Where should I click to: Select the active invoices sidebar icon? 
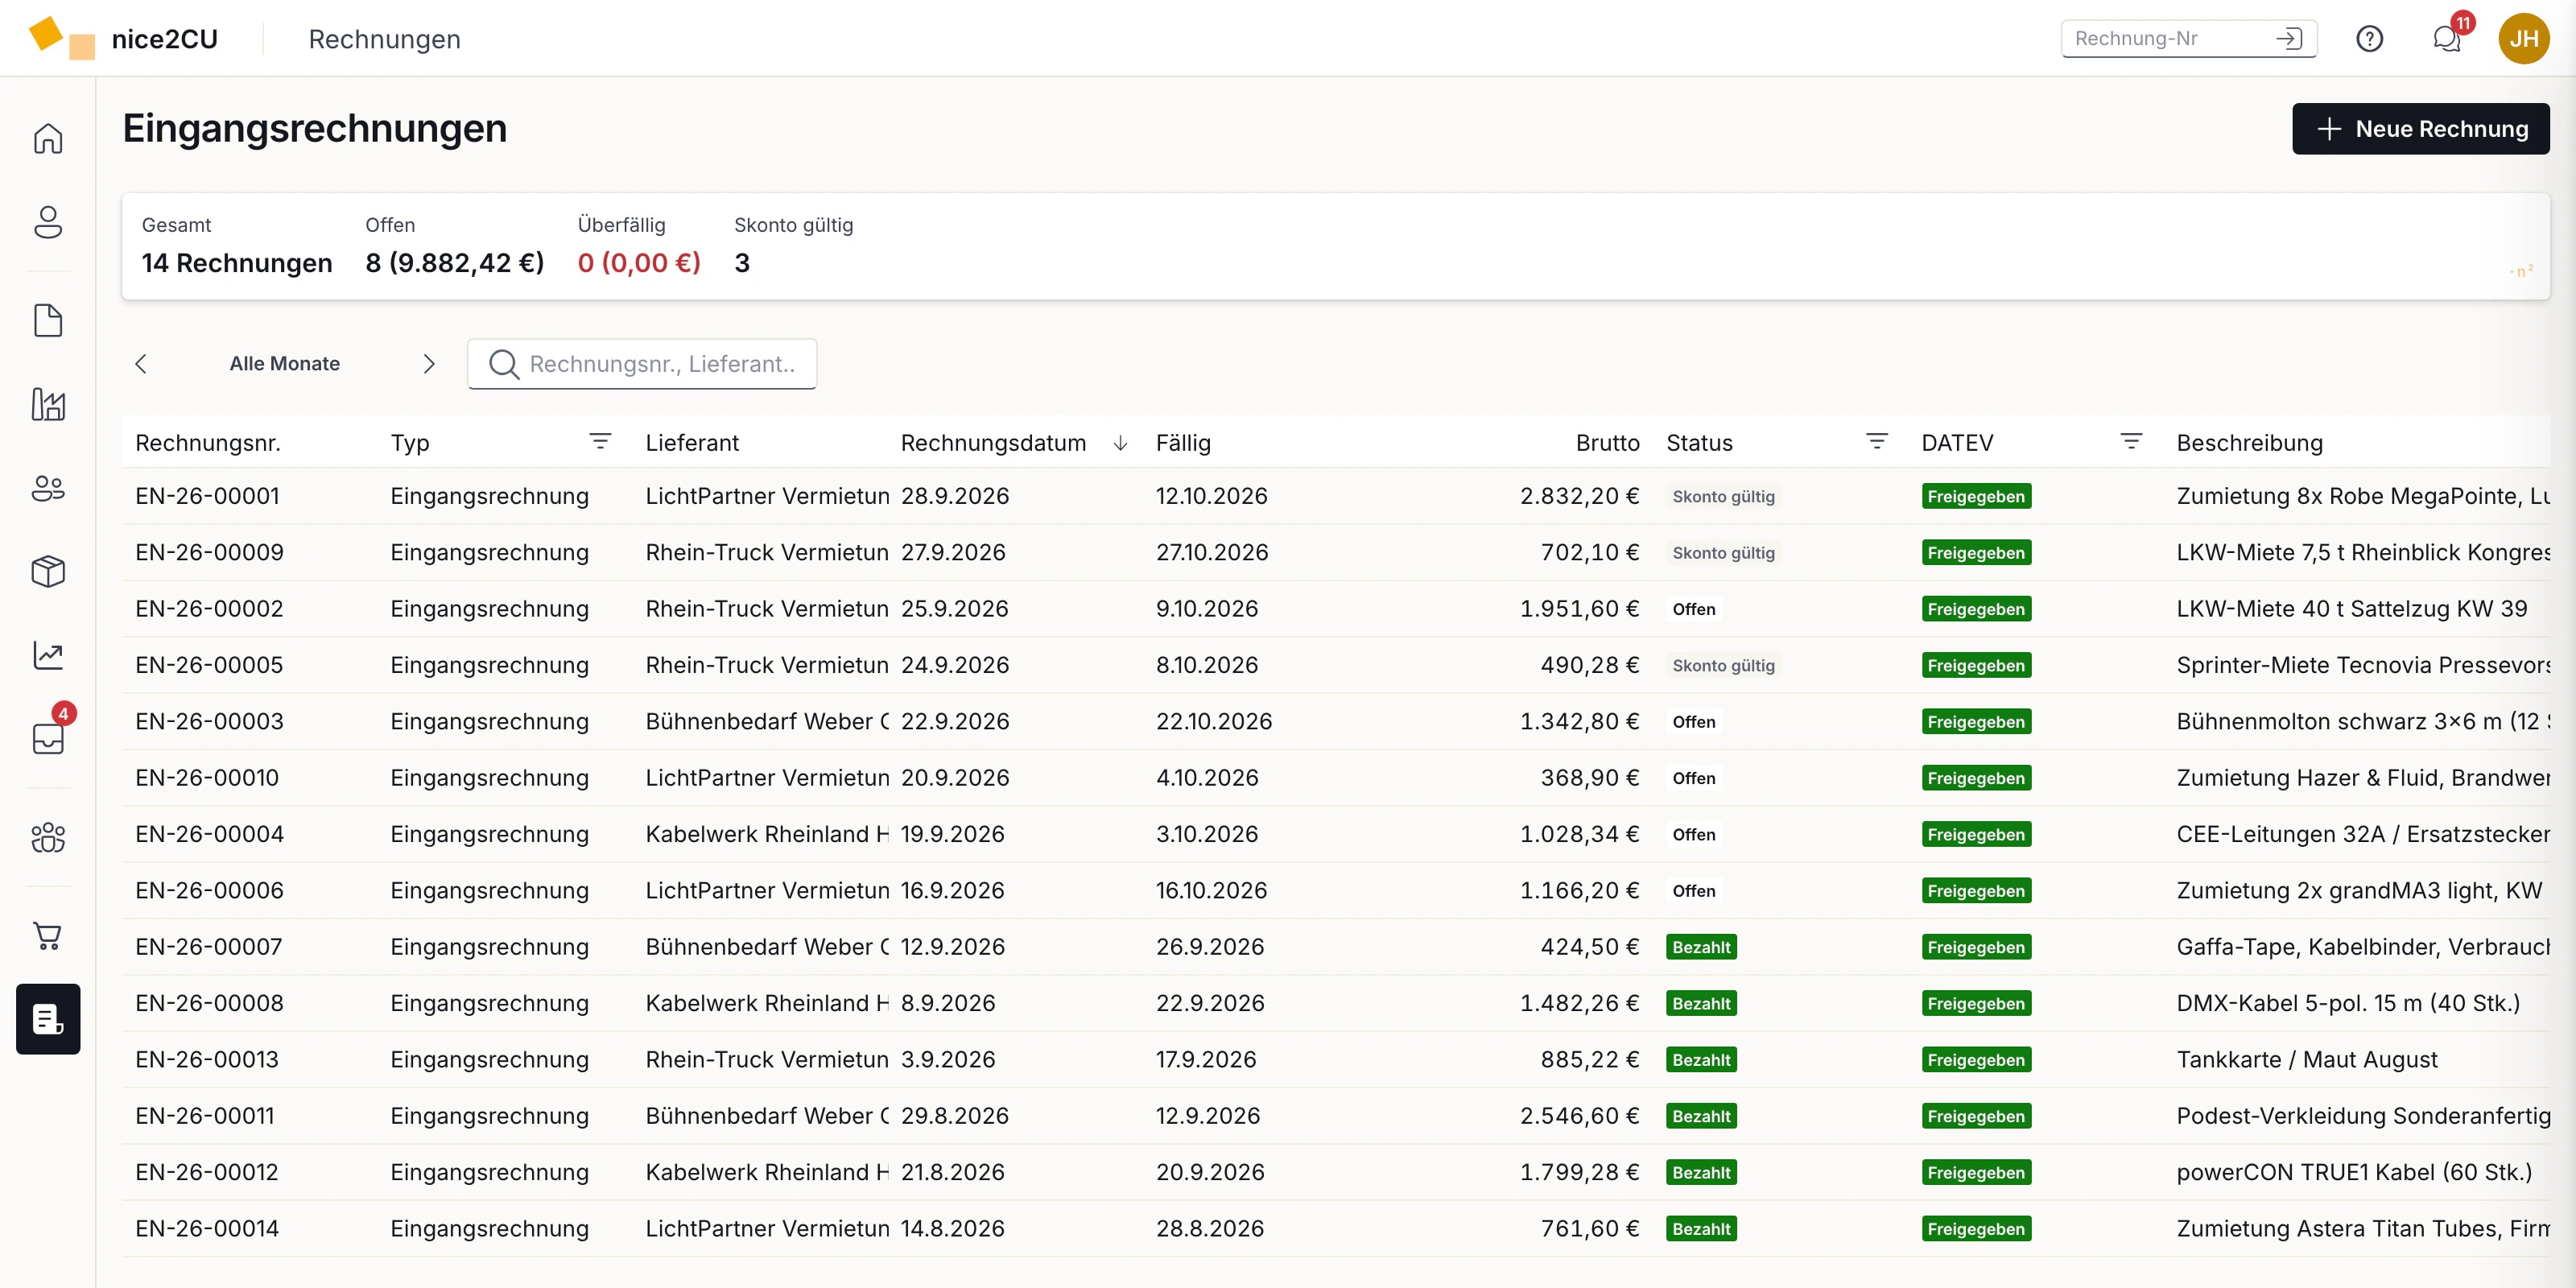pos(48,1019)
